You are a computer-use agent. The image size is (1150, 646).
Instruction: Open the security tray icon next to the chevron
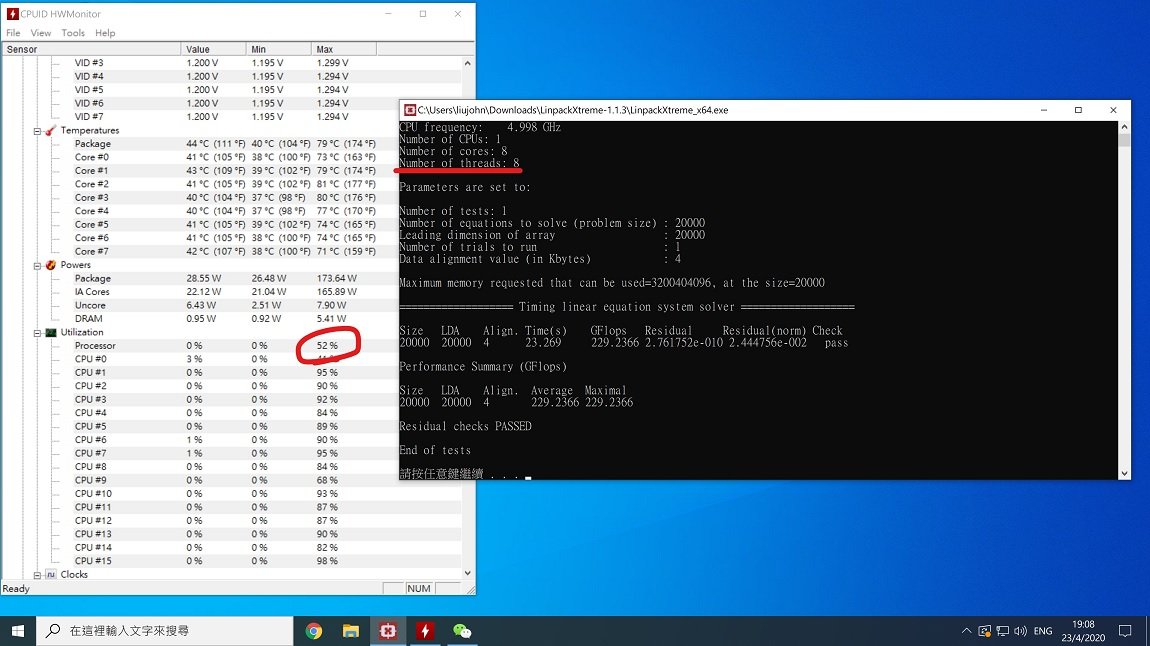[984, 631]
